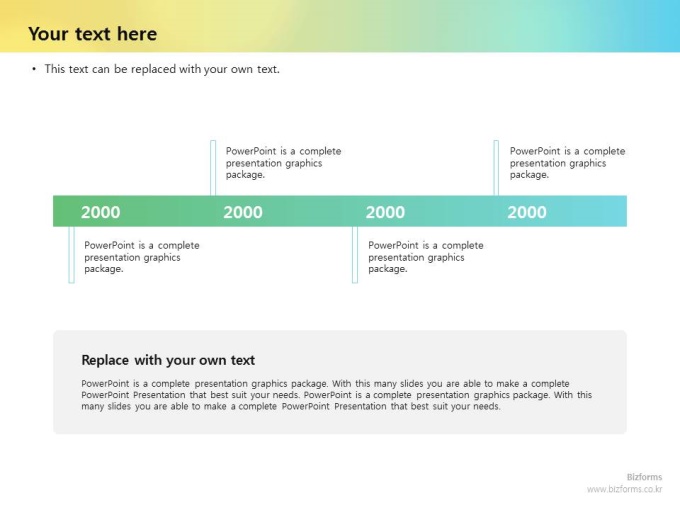This screenshot has width=680, height=510.
Task: Click the 'Your text here' slide title
Action: tap(92, 34)
